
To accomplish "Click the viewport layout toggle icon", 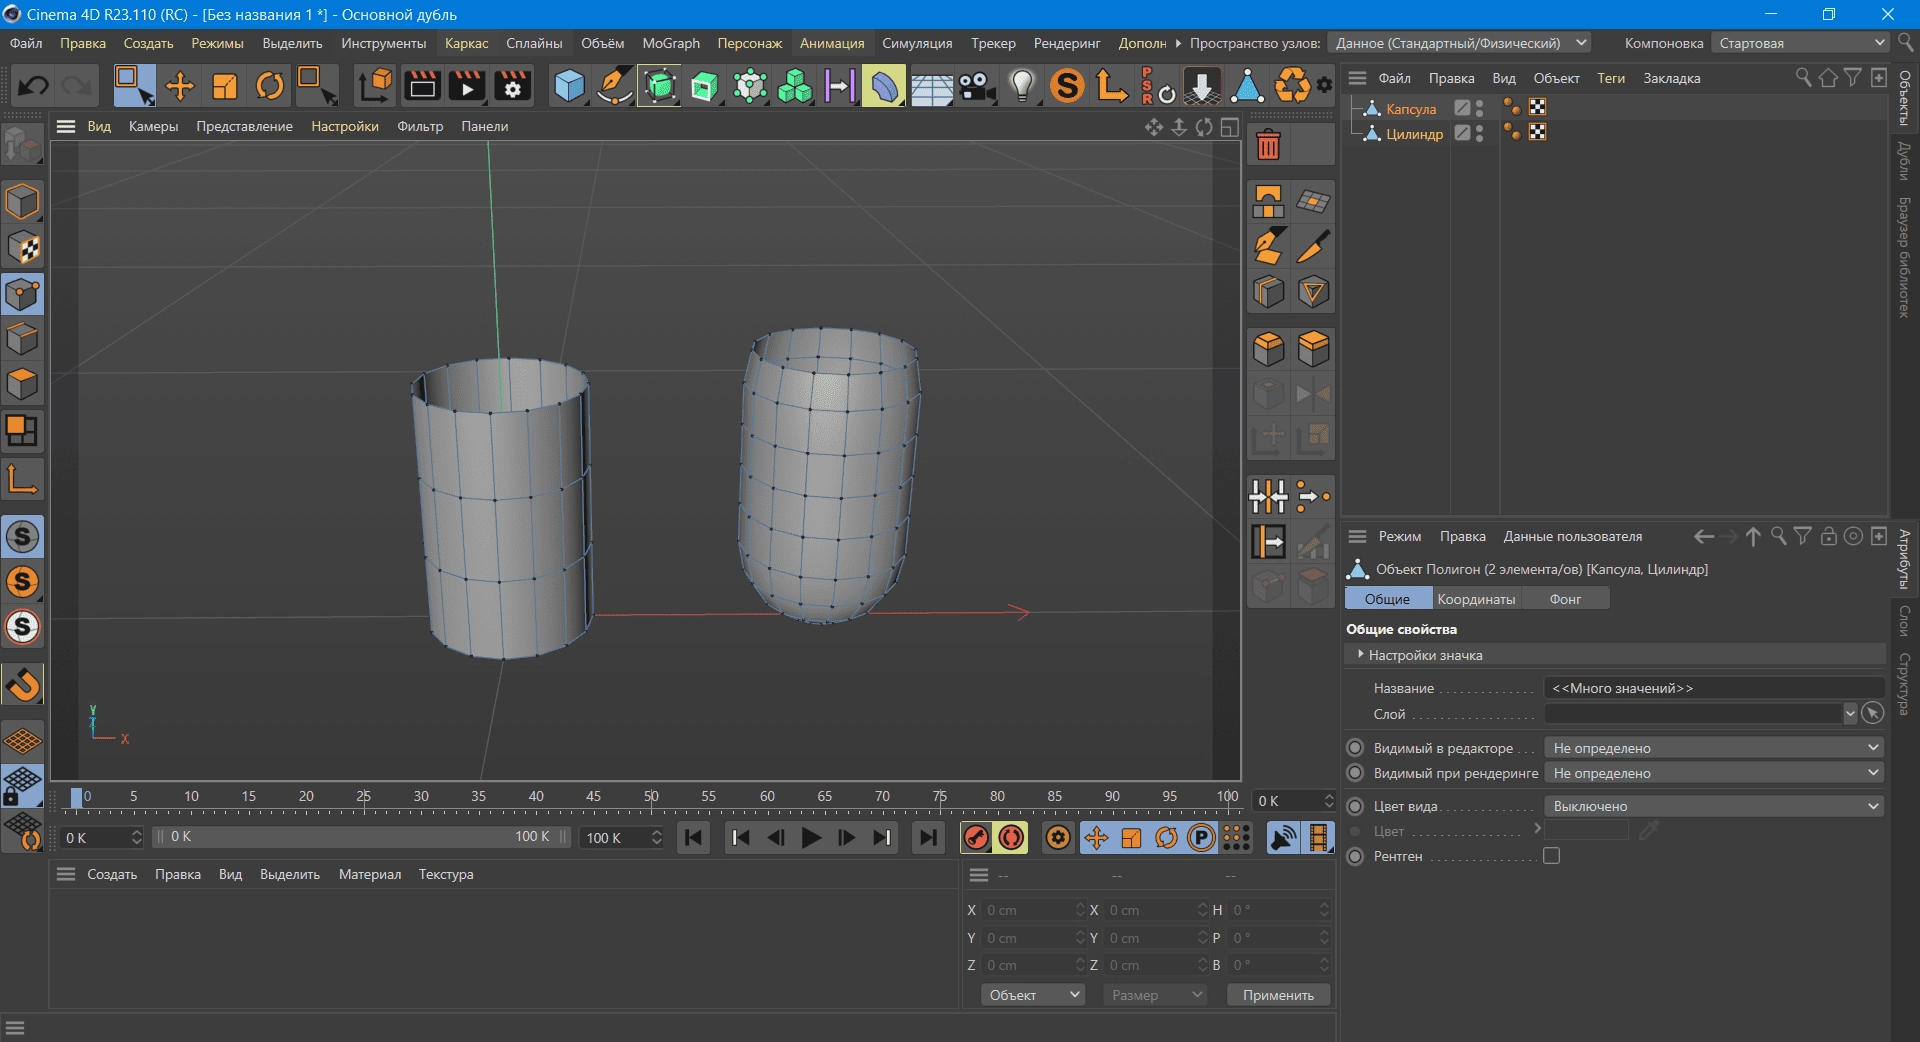I will (x=1230, y=127).
